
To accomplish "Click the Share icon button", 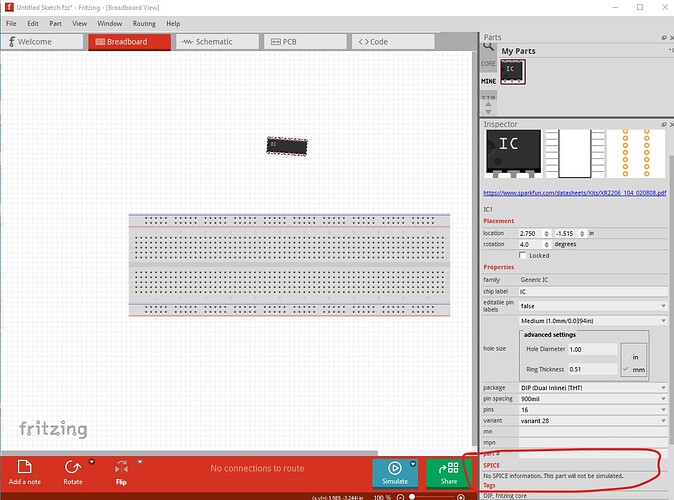I will coord(448,472).
